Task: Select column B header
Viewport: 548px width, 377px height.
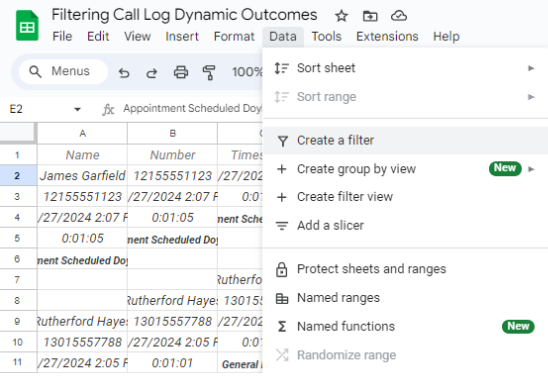Action: [x=173, y=133]
